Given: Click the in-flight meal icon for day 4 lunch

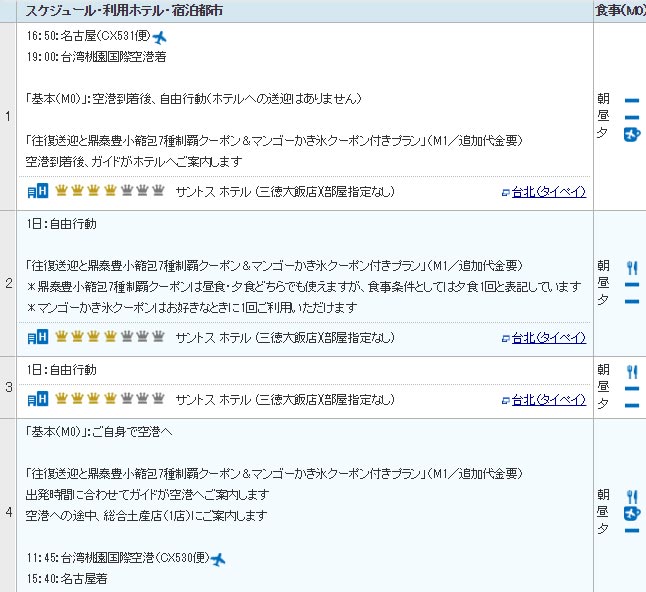Looking at the screenshot, I should tap(632, 513).
